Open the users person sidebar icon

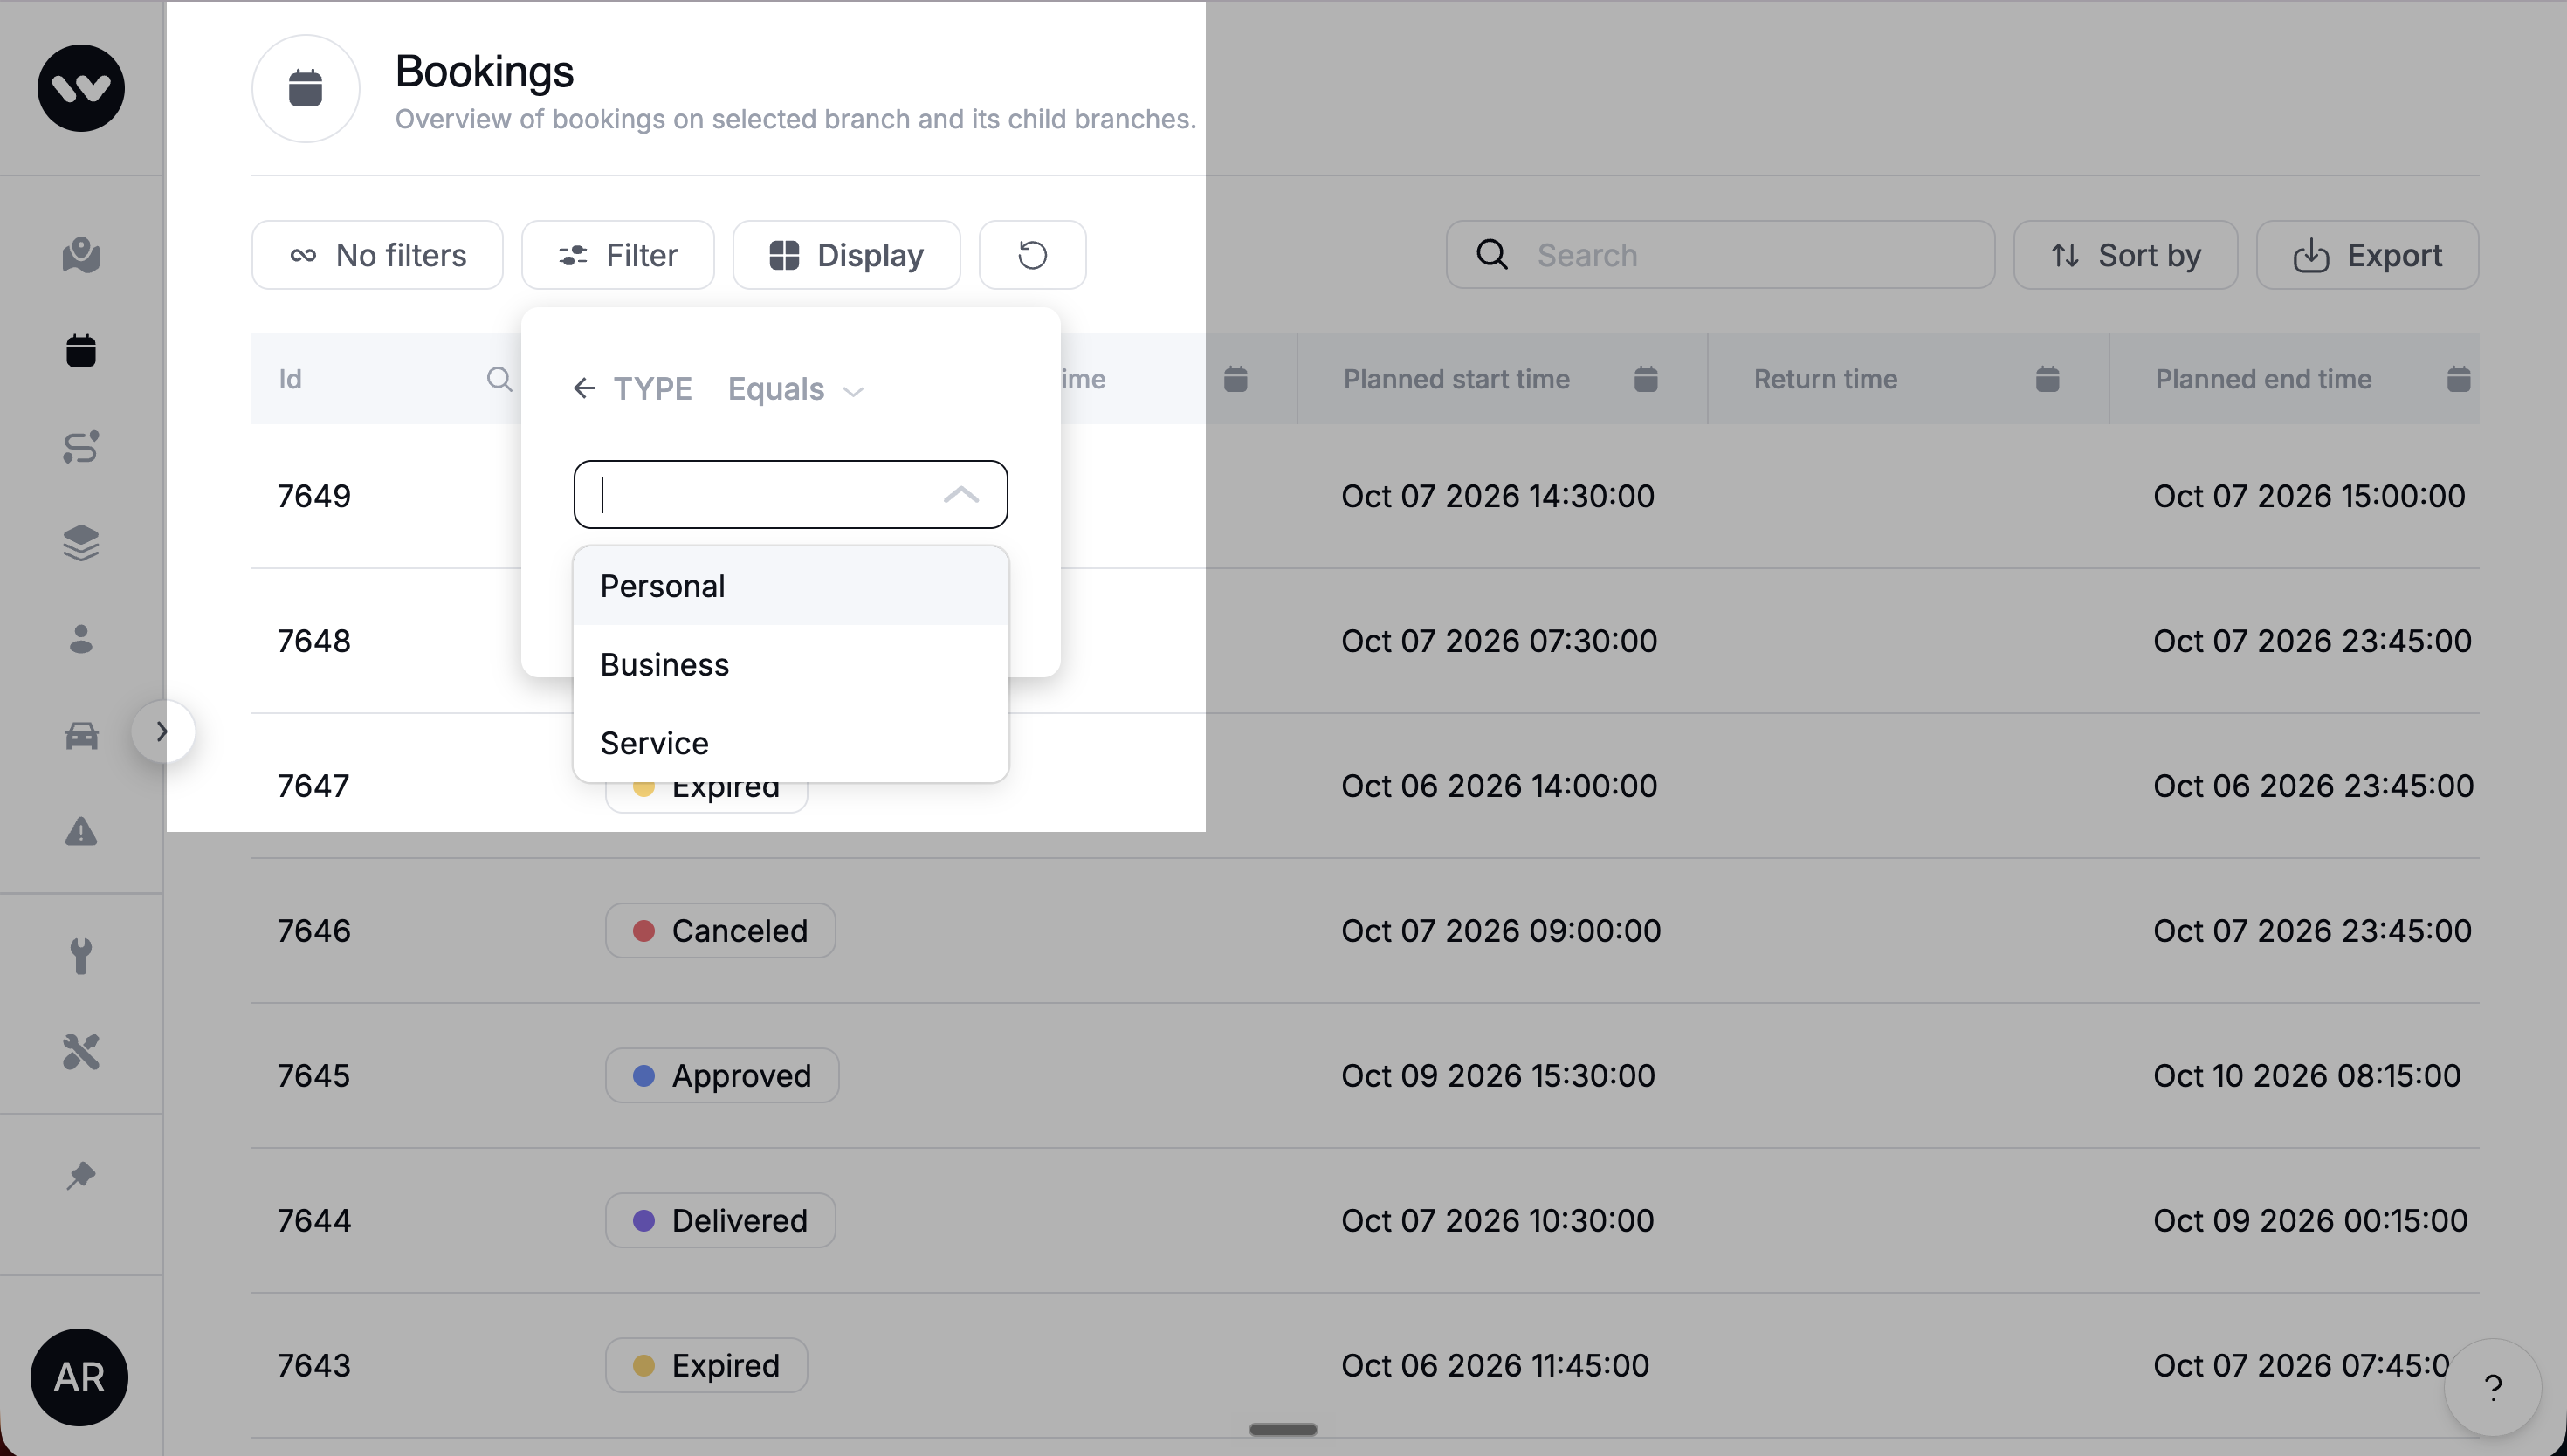coord(81,639)
